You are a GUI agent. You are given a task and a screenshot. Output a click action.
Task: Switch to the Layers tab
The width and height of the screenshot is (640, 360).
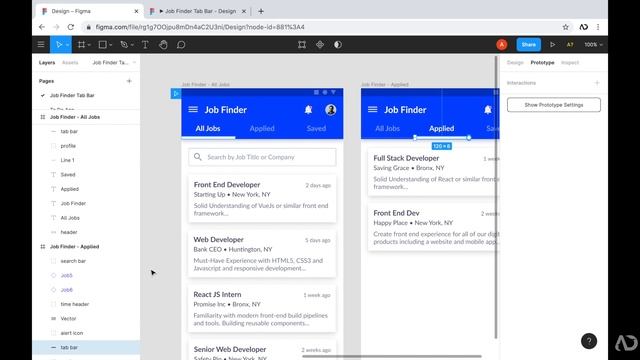(x=47, y=62)
